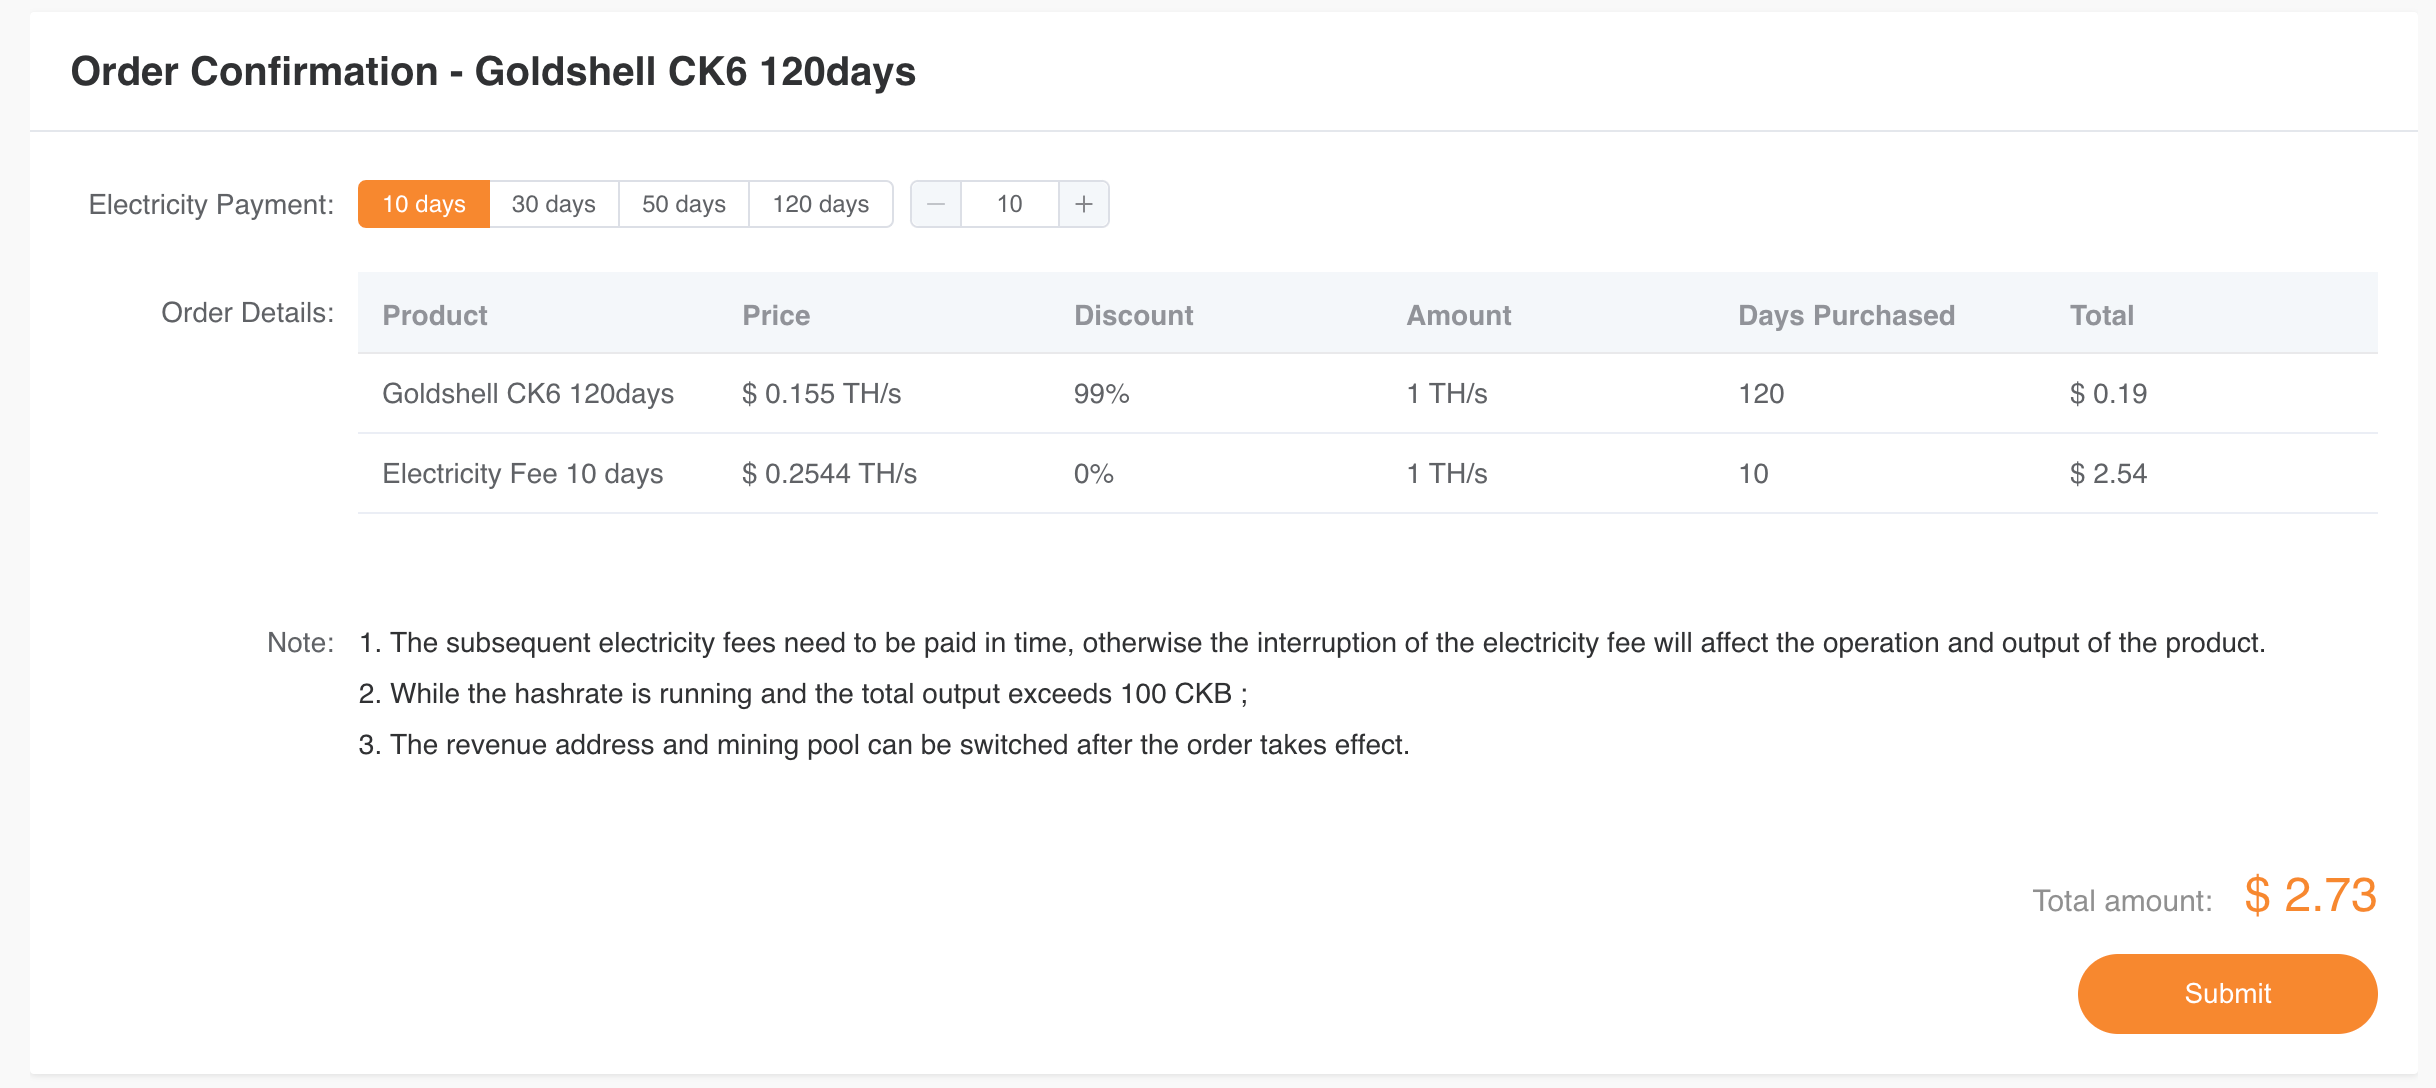This screenshot has height=1088, width=2436.
Task: Select the Goldshell CK6 120days product cell
Action: click(x=528, y=394)
